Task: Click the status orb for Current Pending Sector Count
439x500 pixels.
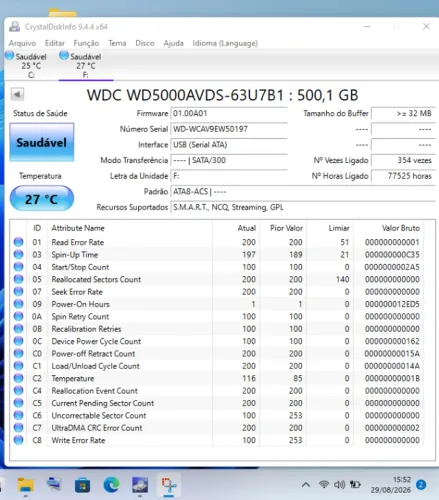Action: (x=19, y=403)
